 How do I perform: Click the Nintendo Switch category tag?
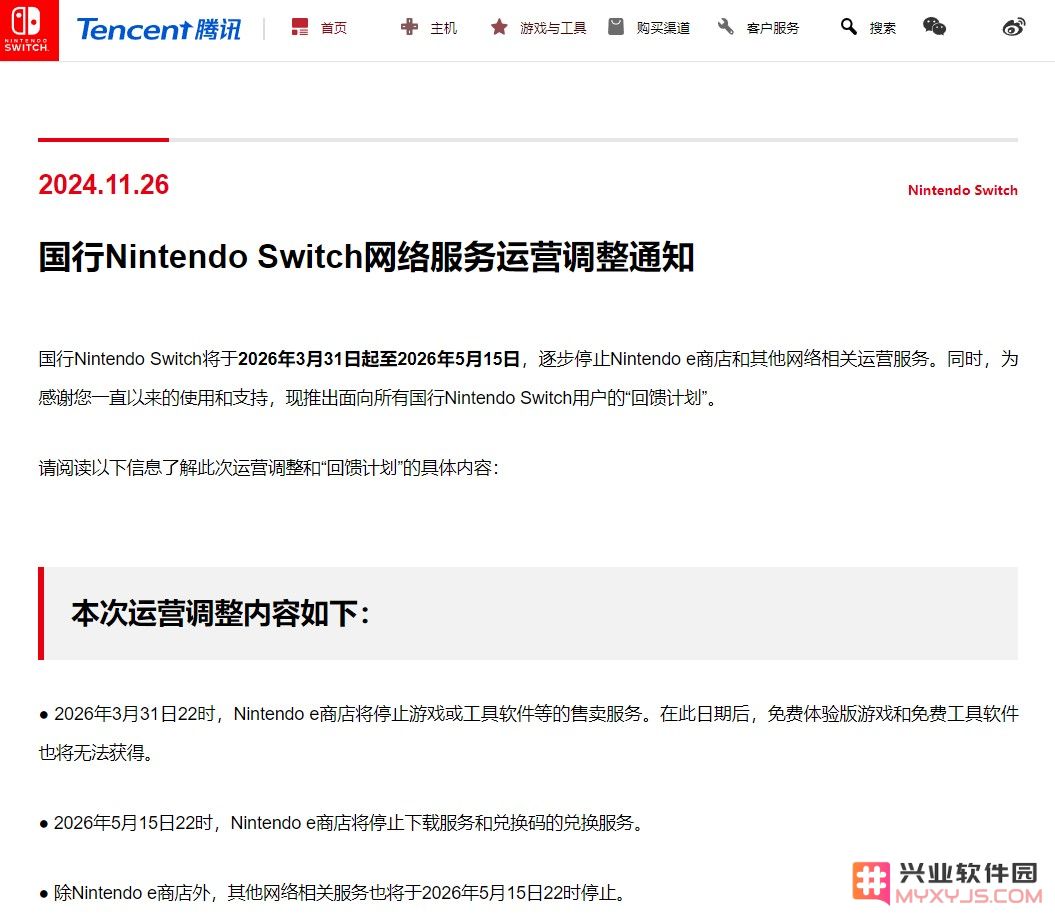963,190
